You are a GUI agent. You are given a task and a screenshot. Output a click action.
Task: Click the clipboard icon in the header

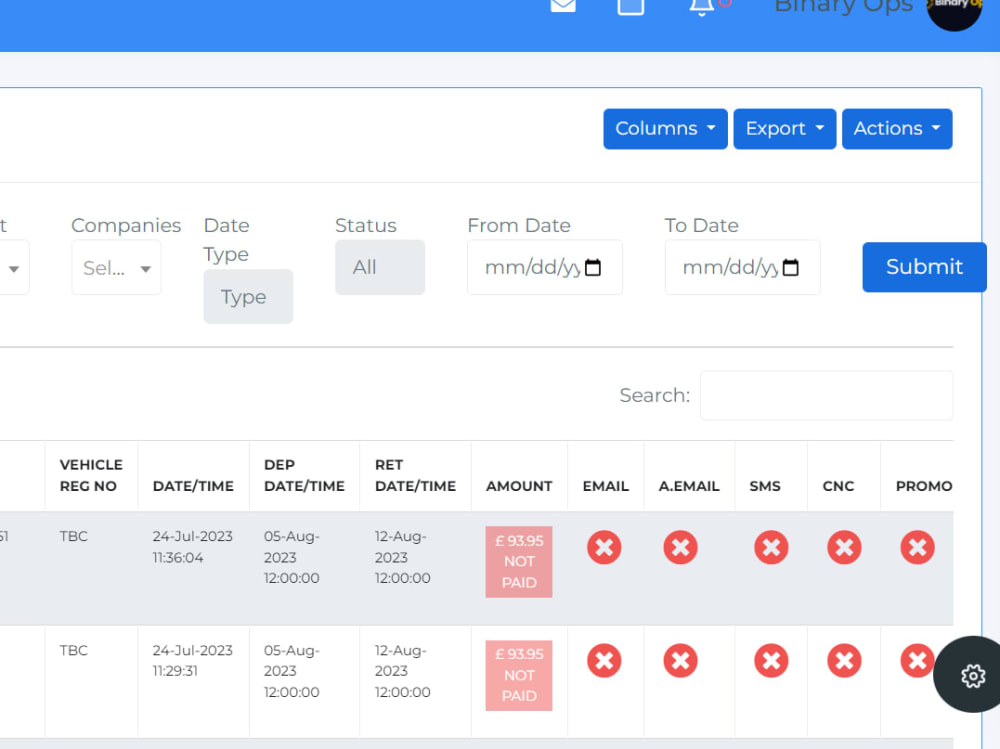631,6
